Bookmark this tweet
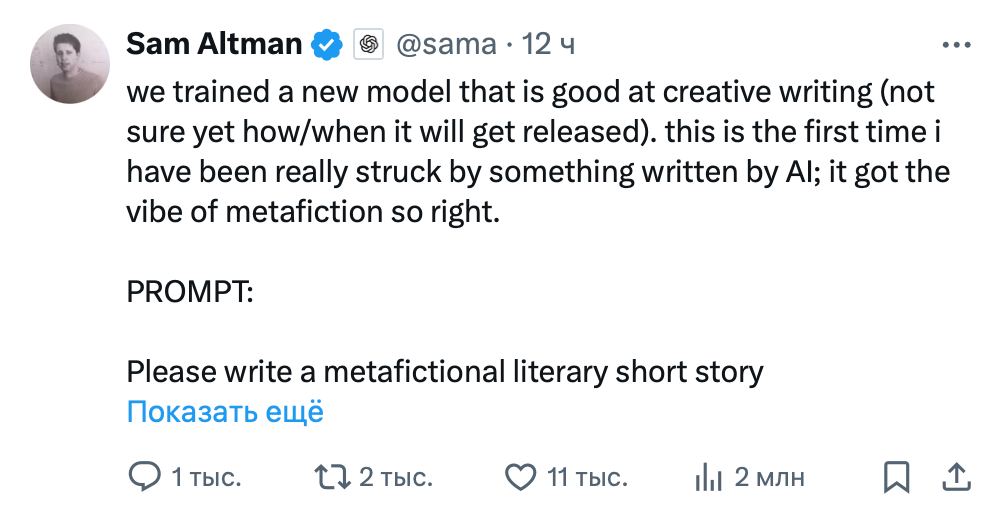Screen dimensions: 1008x516 pos(897,477)
